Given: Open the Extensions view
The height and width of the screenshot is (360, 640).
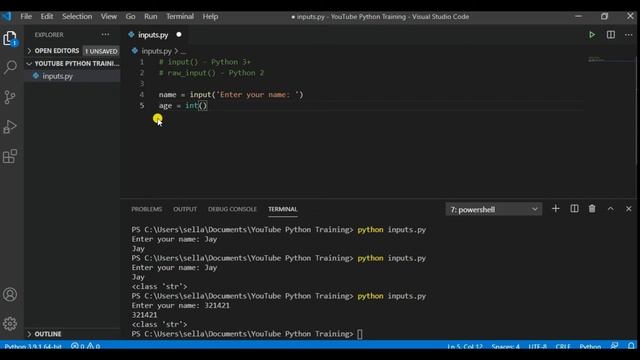Looking at the screenshot, I should pyautogui.click(x=10, y=156).
